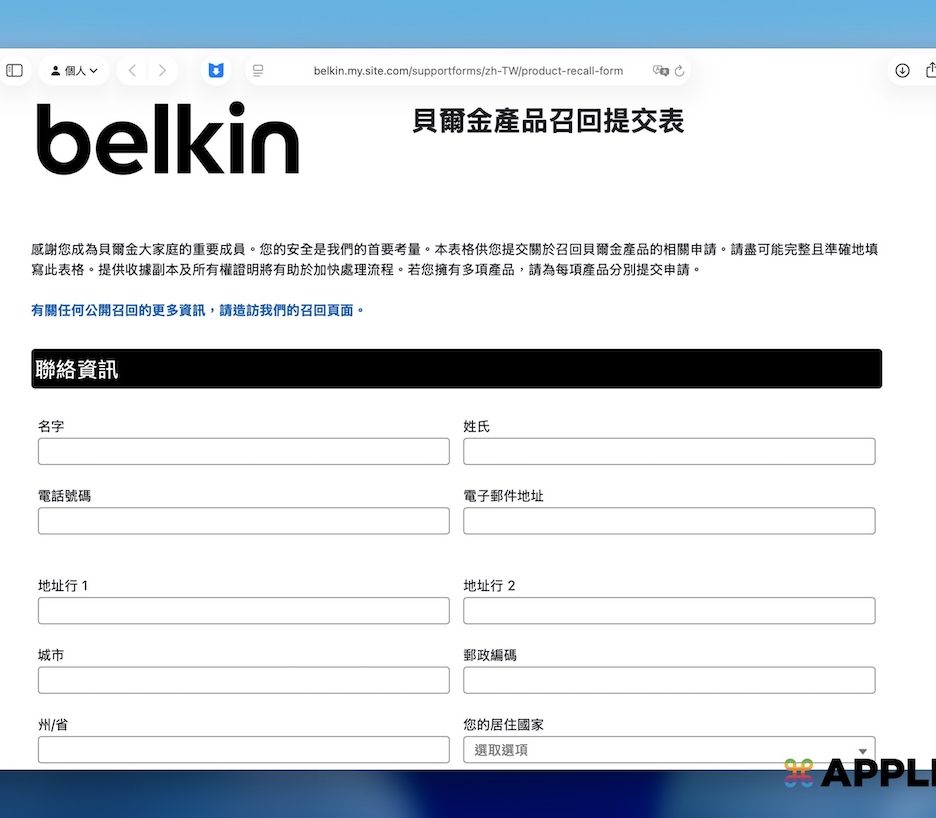Viewport: 936px width, 818px height.
Task: Click the share icon in toolbar
Action: [930, 71]
